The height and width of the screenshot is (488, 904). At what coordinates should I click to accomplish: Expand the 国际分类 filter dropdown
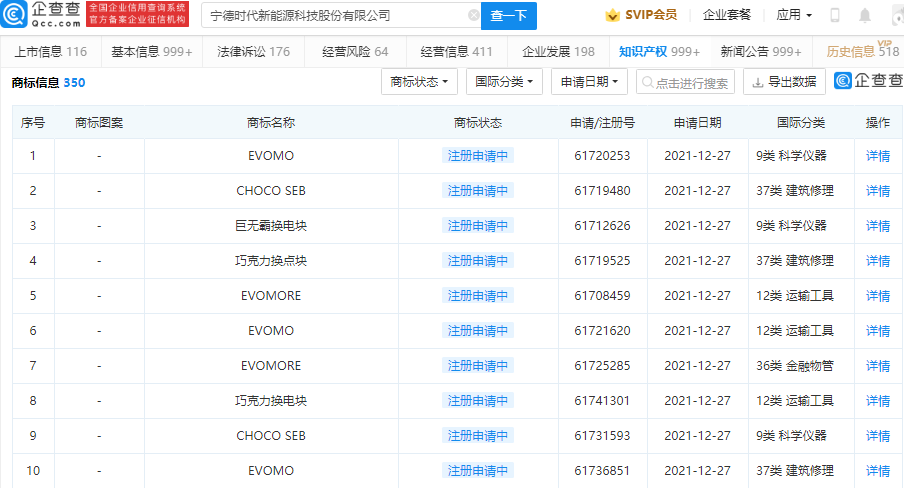coord(504,82)
